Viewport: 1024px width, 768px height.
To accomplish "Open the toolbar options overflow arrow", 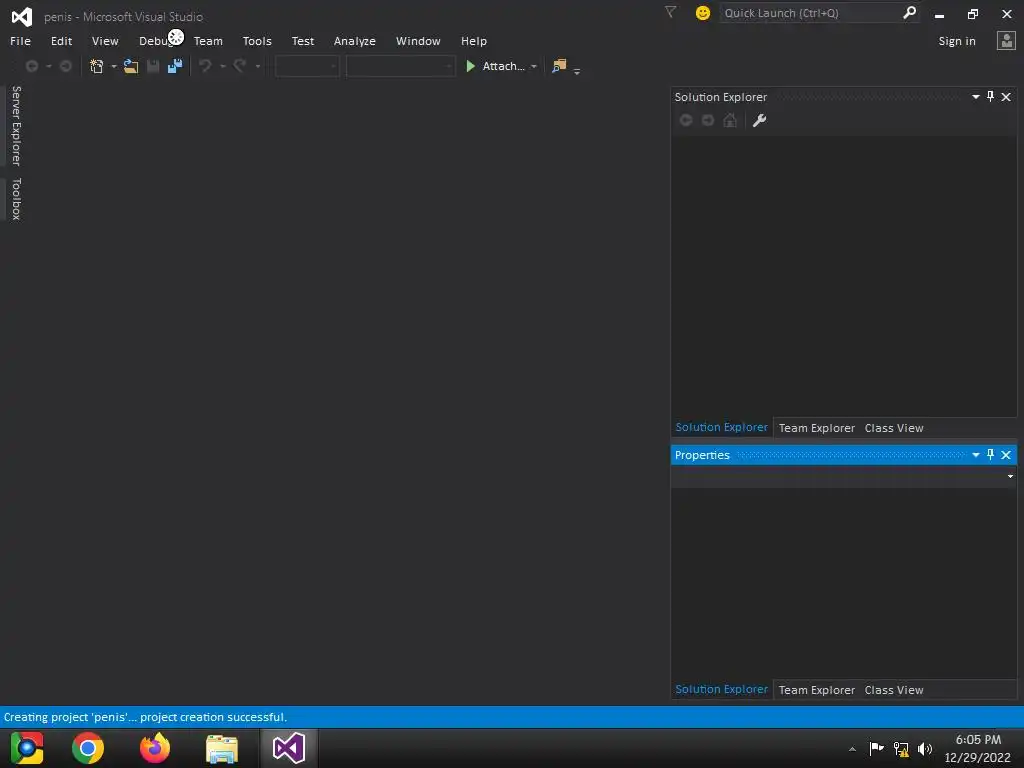I will [x=577, y=71].
